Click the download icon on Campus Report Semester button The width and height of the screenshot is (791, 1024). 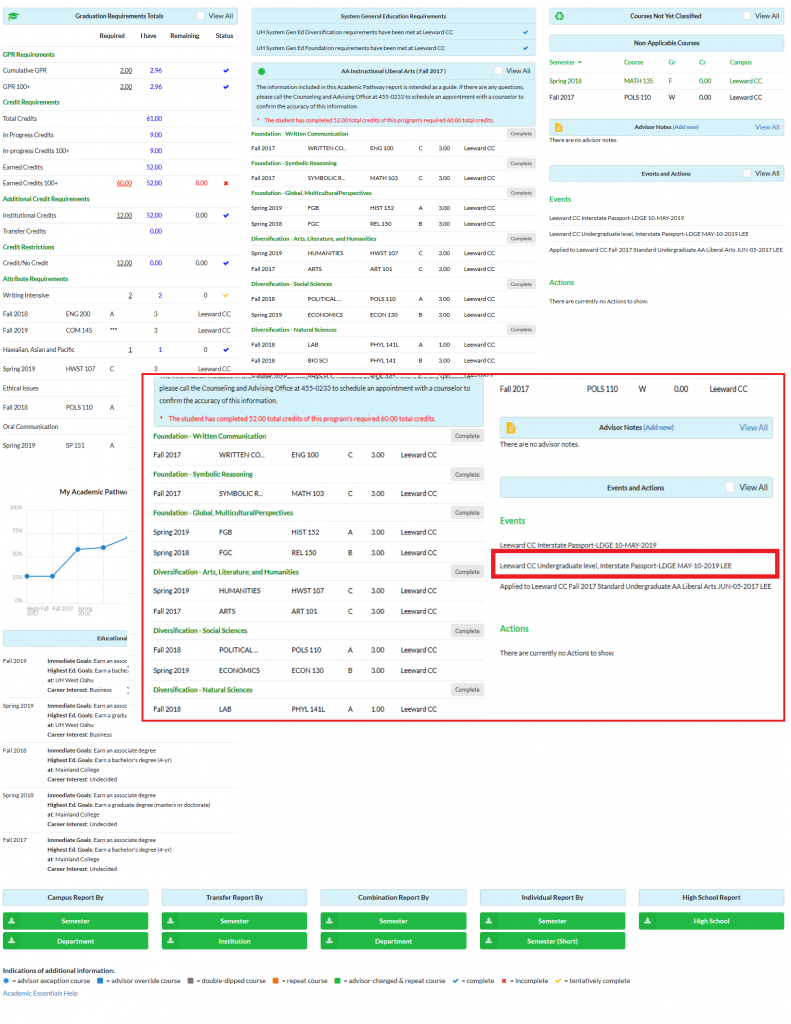[x=13, y=921]
